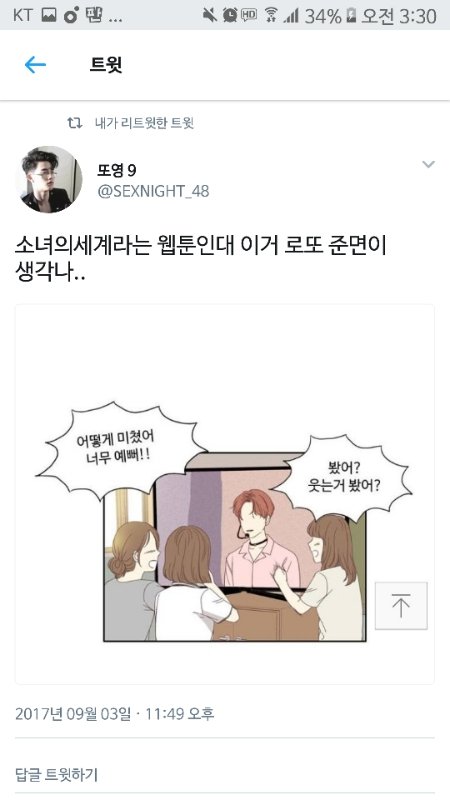Click the retweet icon above the tweet
Screen dimensions: 450x800
coord(75,123)
